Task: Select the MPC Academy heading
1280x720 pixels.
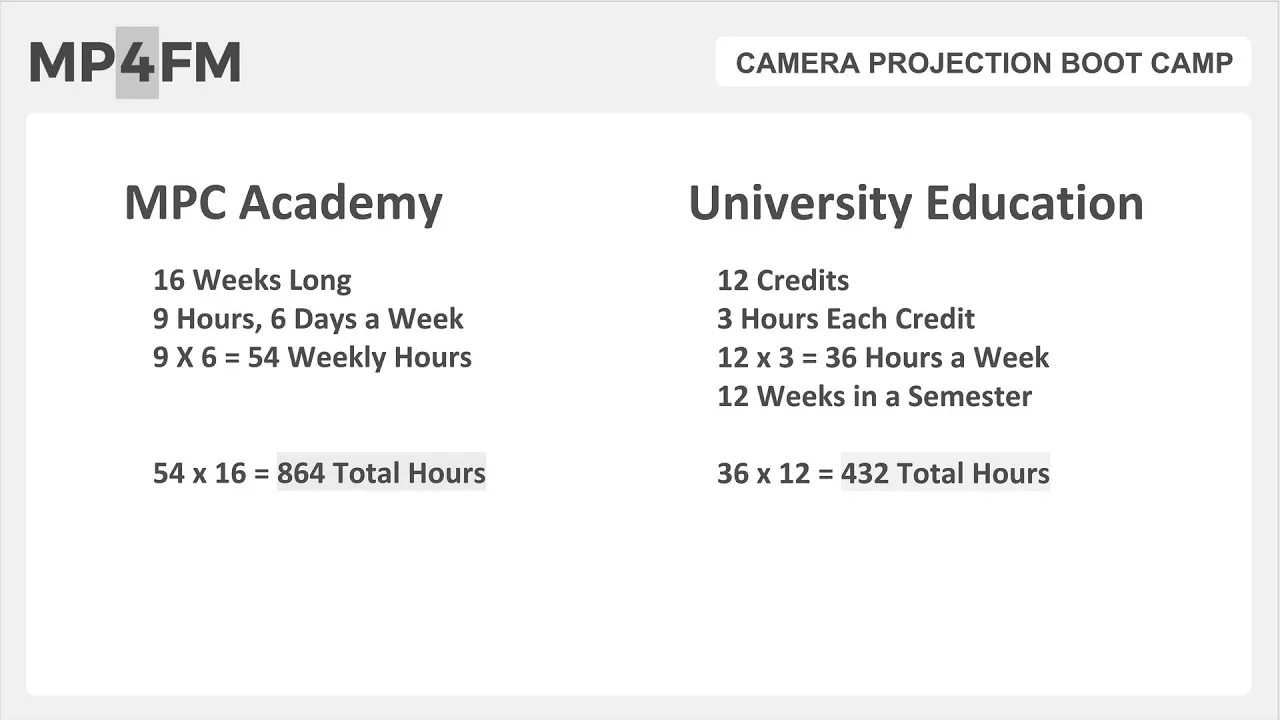Action: pos(283,203)
